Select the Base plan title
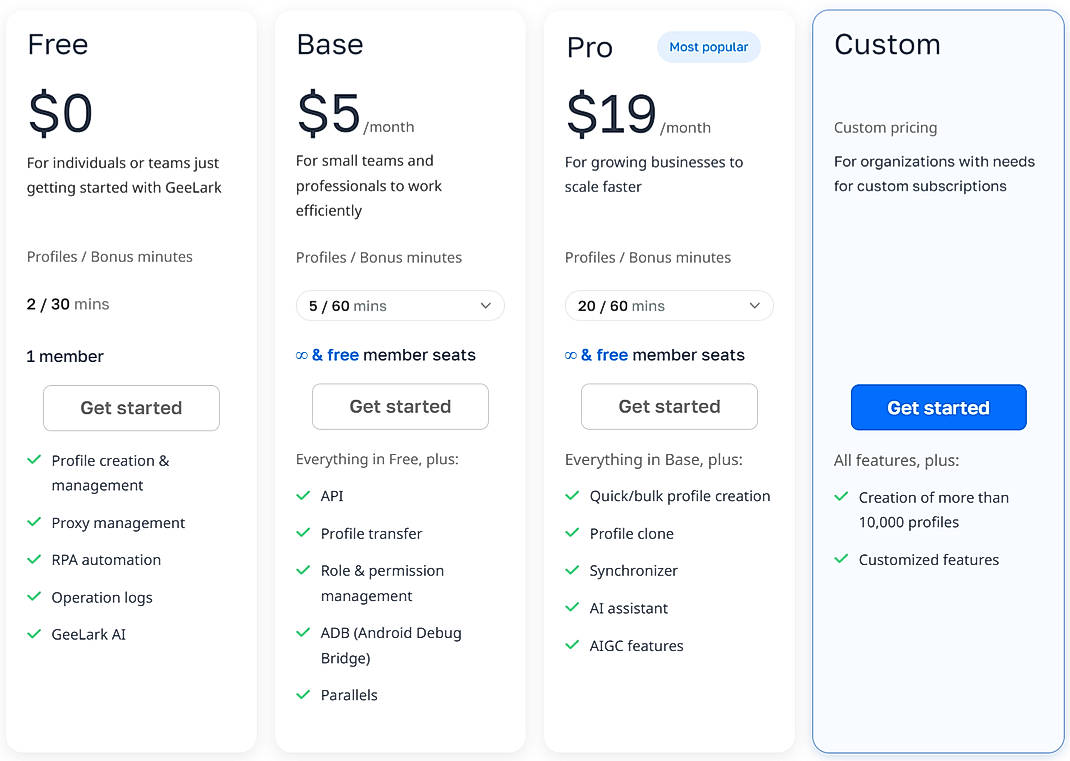The image size is (1070, 761). pos(330,44)
